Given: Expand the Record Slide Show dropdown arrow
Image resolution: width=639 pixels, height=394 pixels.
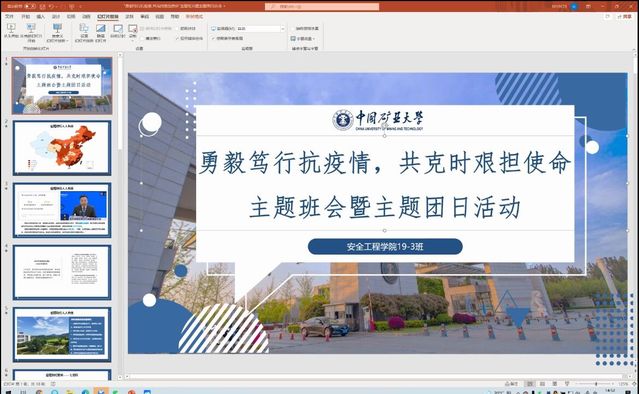Looking at the screenshot, I should coord(132,41).
